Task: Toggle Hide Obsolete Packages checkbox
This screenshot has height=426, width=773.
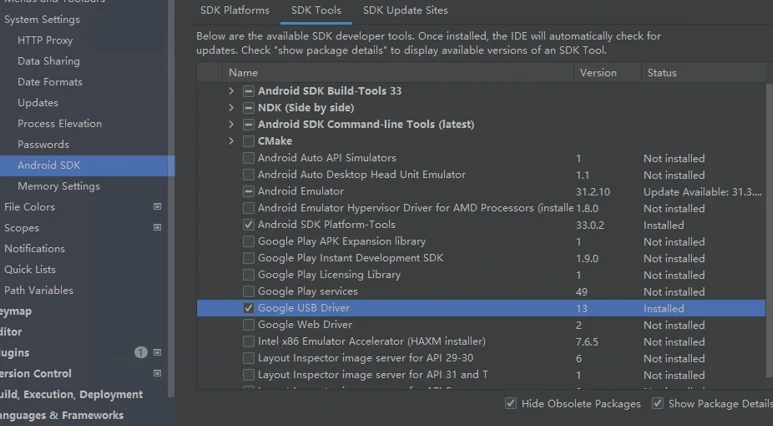Action: [511, 404]
